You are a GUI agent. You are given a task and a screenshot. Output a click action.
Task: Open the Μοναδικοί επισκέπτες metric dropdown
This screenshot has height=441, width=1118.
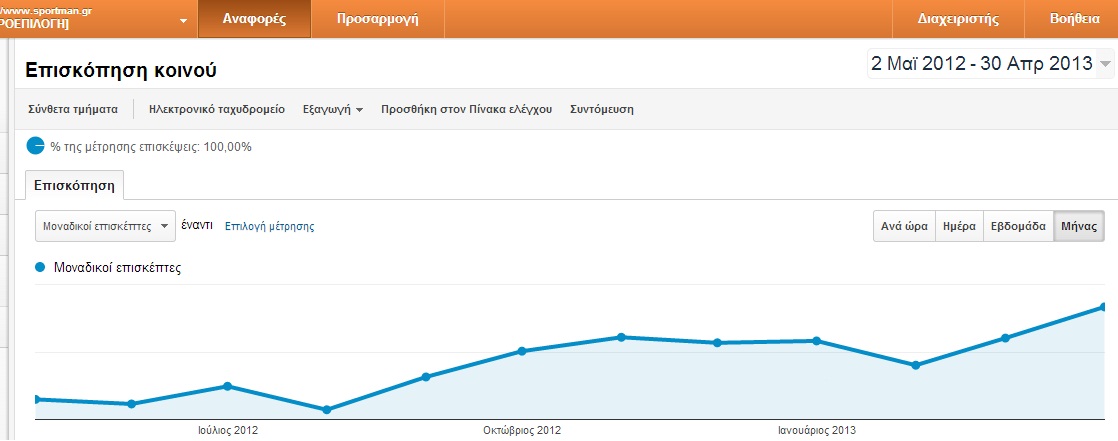[x=105, y=226]
